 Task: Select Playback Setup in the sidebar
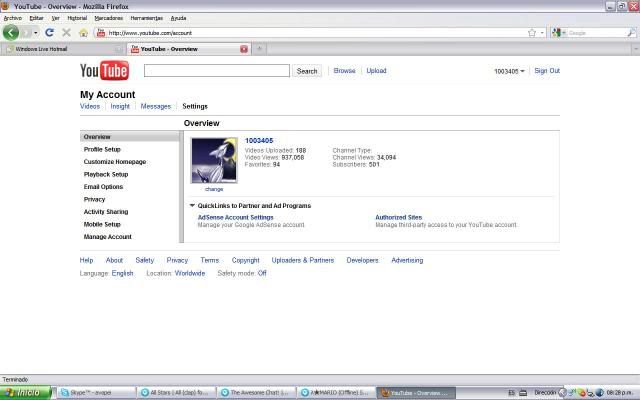point(106,174)
